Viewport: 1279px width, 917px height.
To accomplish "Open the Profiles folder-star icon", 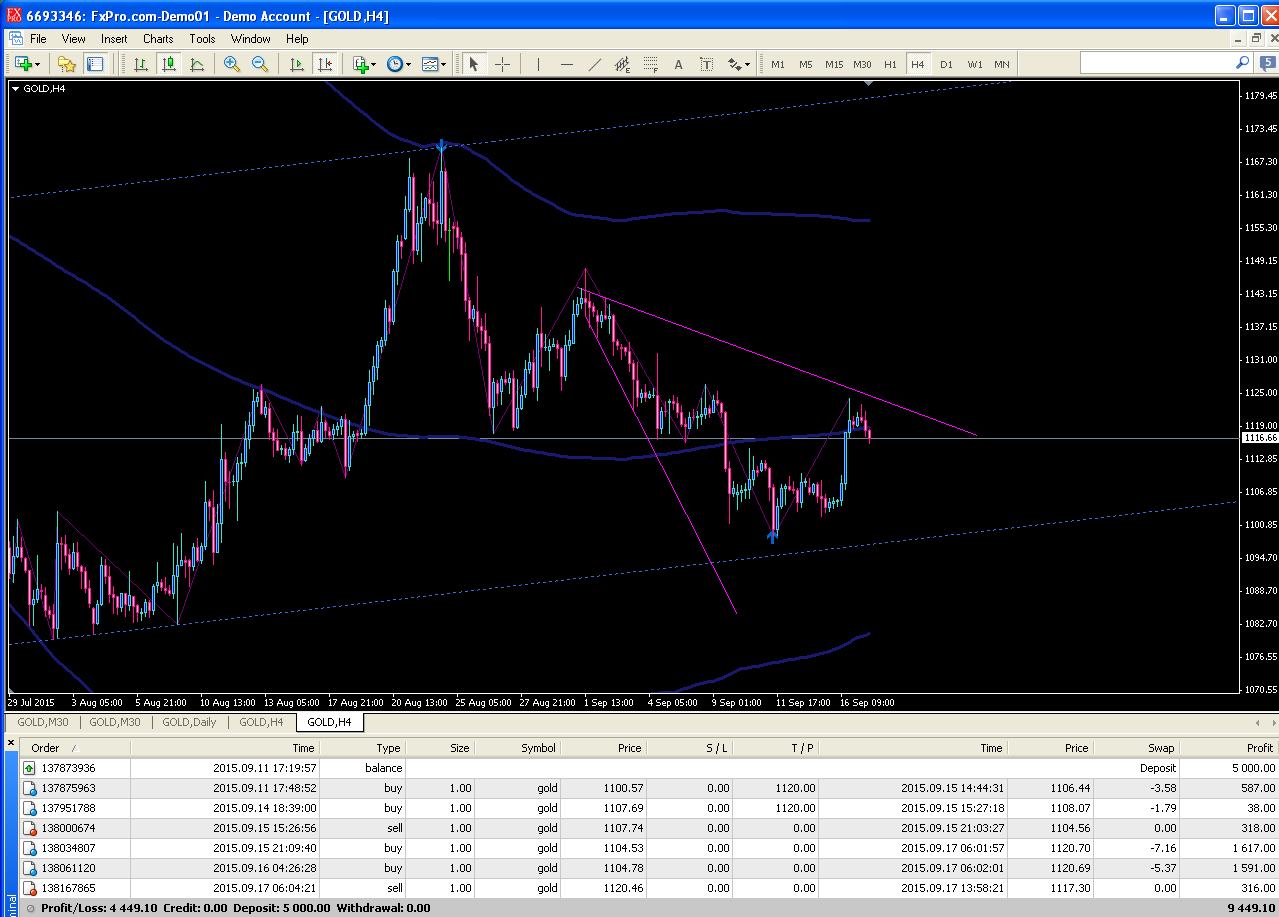I will pyautogui.click(x=67, y=64).
